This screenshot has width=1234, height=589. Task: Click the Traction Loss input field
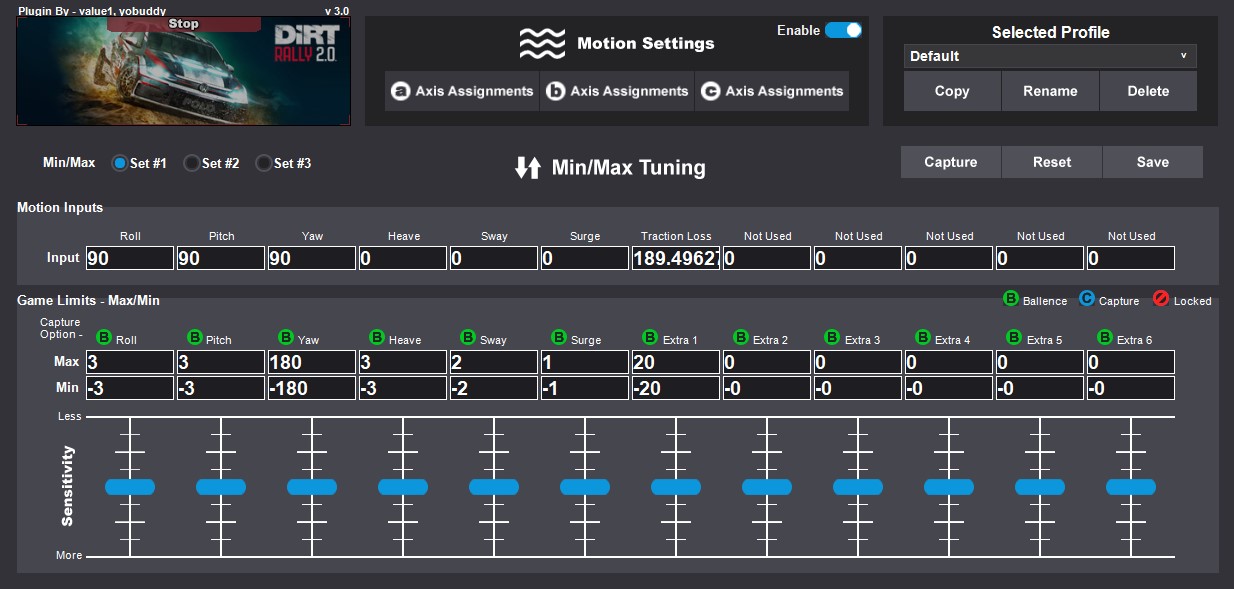pos(675,258)
